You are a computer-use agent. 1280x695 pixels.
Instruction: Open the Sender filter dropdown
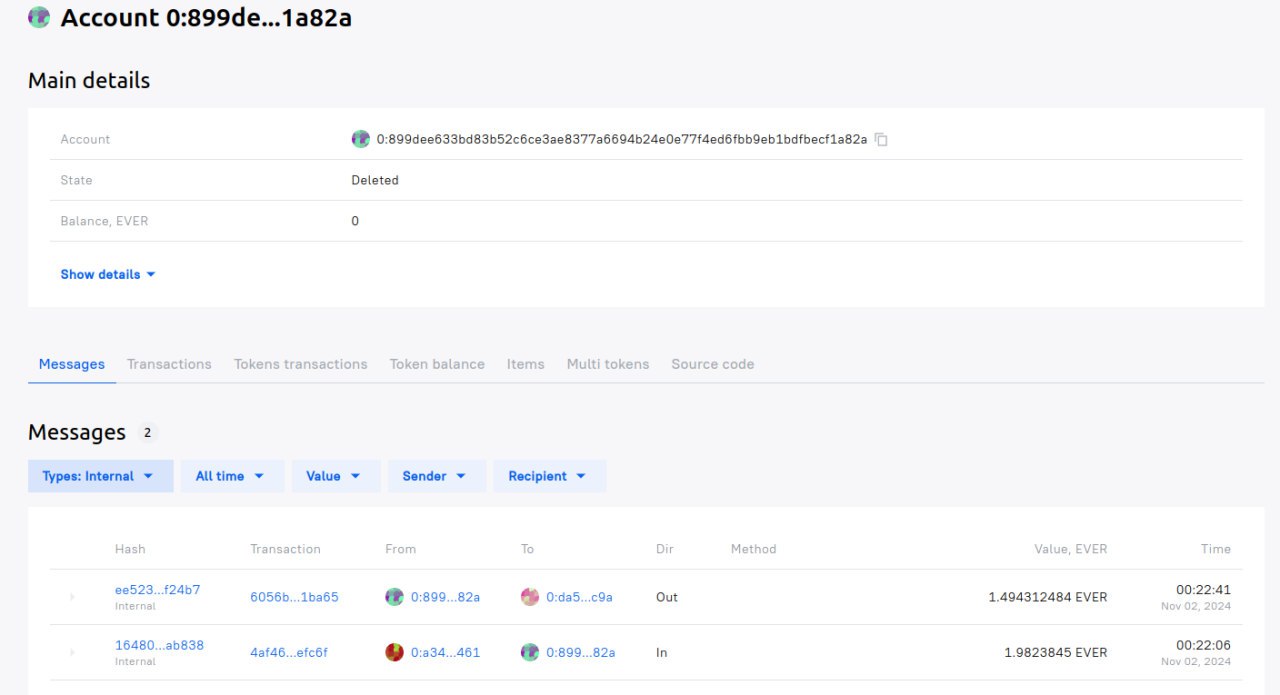[436, 476]
